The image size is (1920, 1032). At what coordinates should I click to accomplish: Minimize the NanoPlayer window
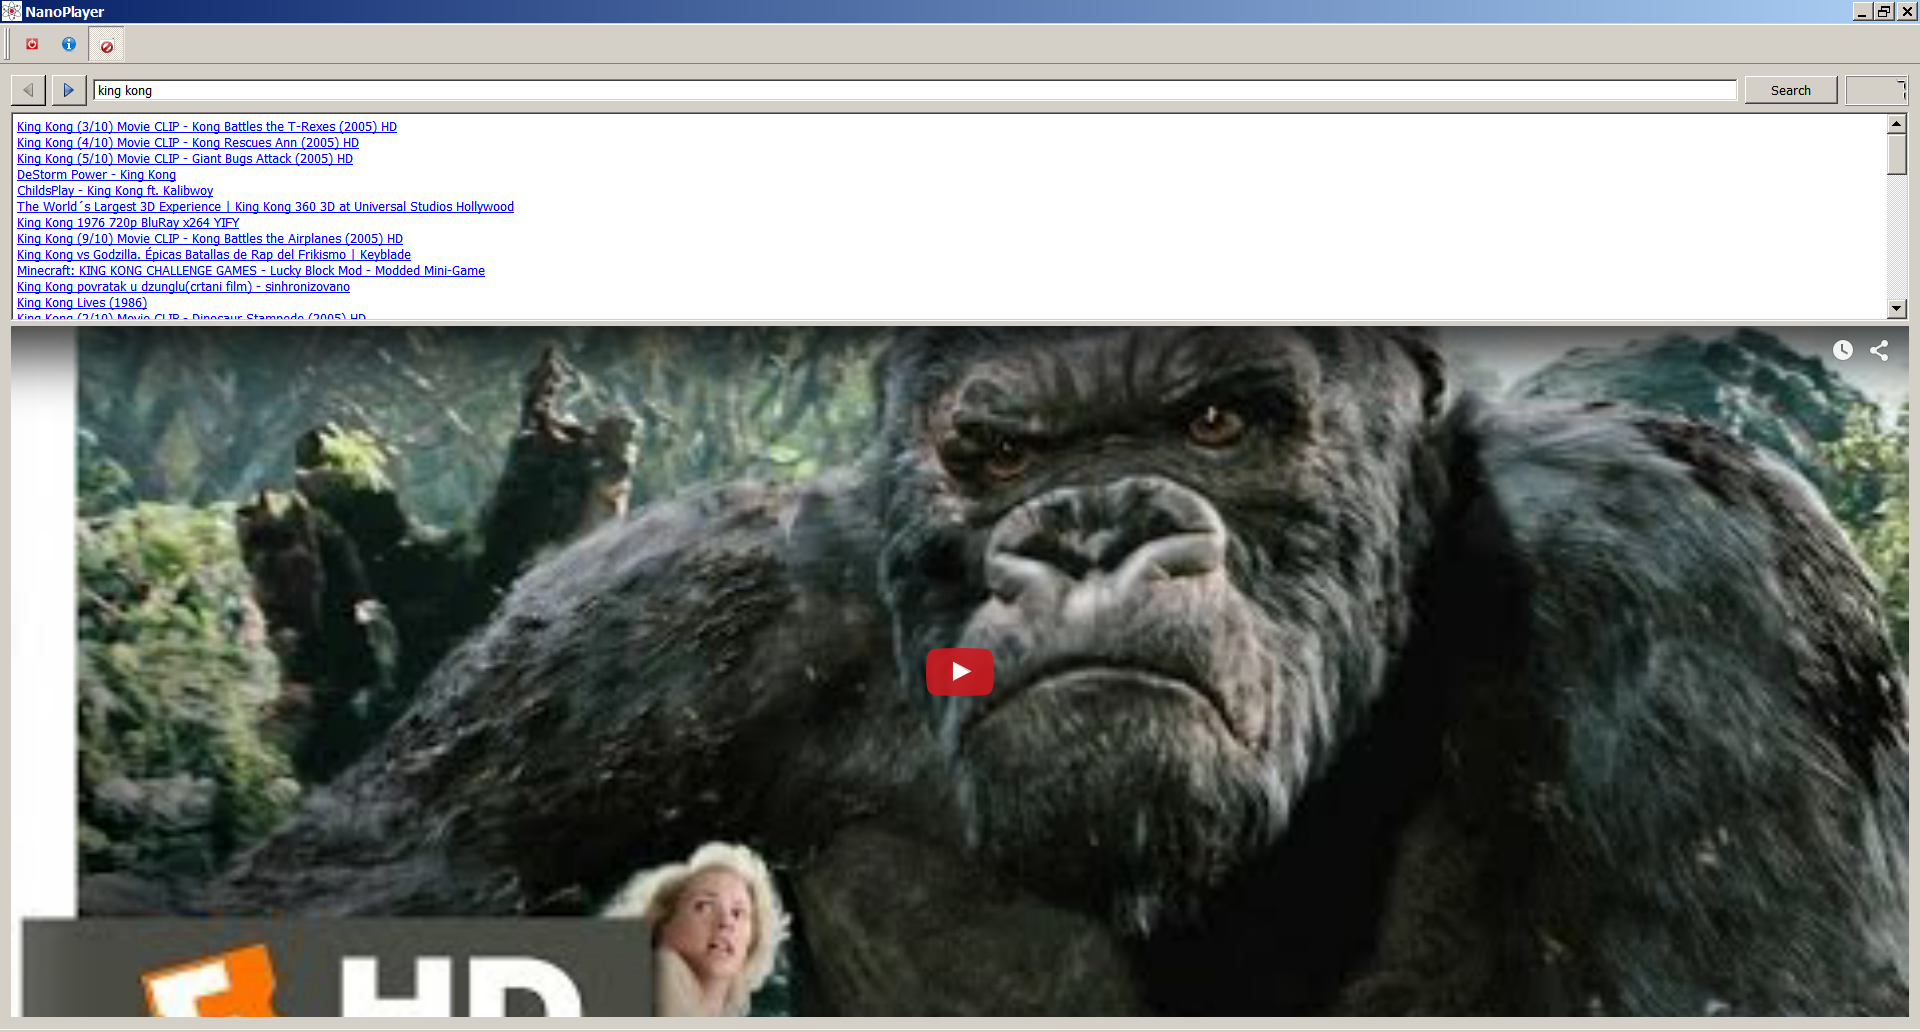coord(1862,12)
